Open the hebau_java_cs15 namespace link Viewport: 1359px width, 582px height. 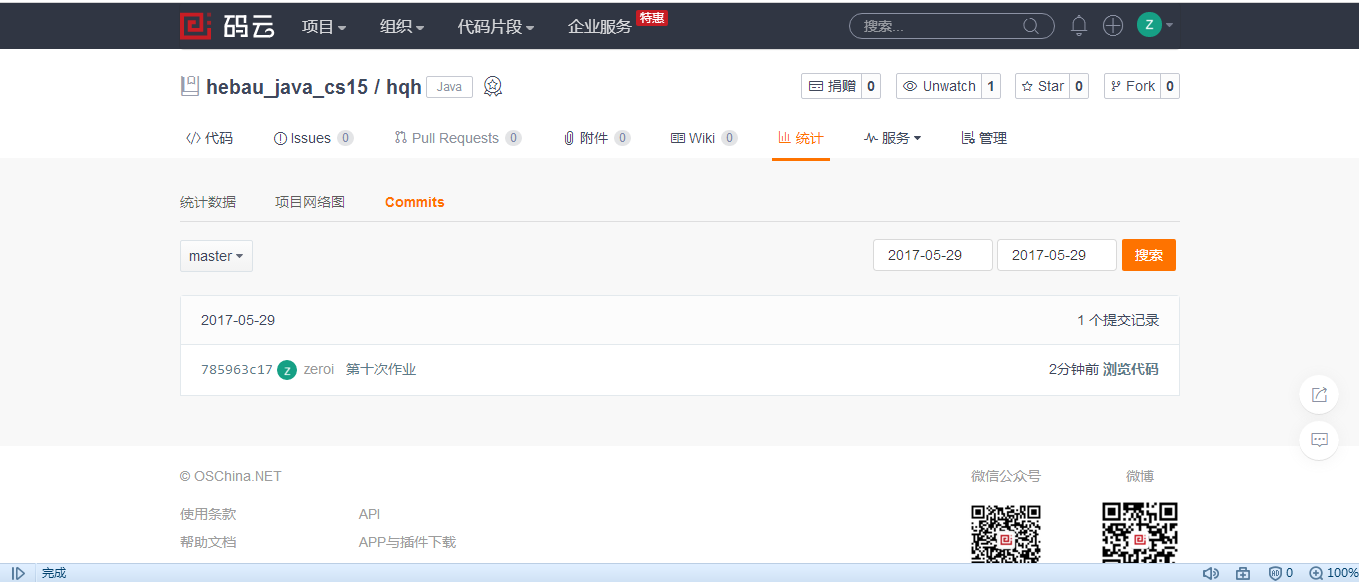coord(287,87)
